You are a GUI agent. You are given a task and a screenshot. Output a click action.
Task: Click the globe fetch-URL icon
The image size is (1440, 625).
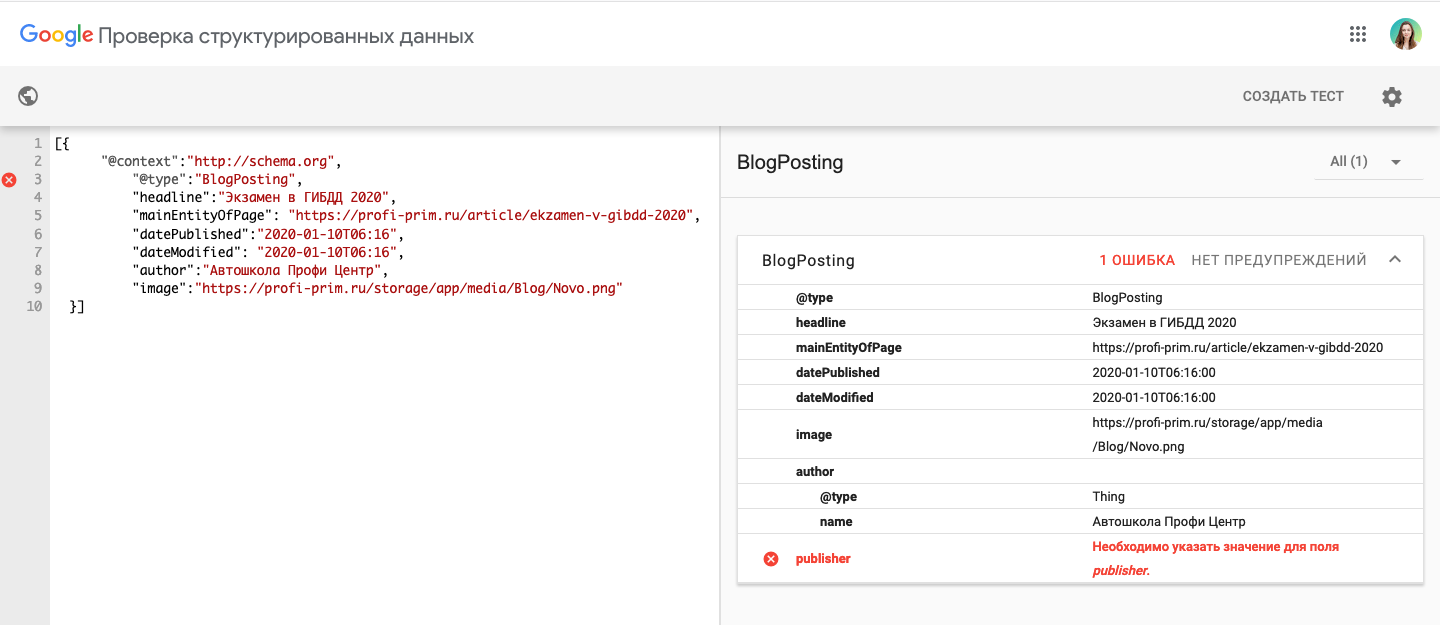coord(28,96)
